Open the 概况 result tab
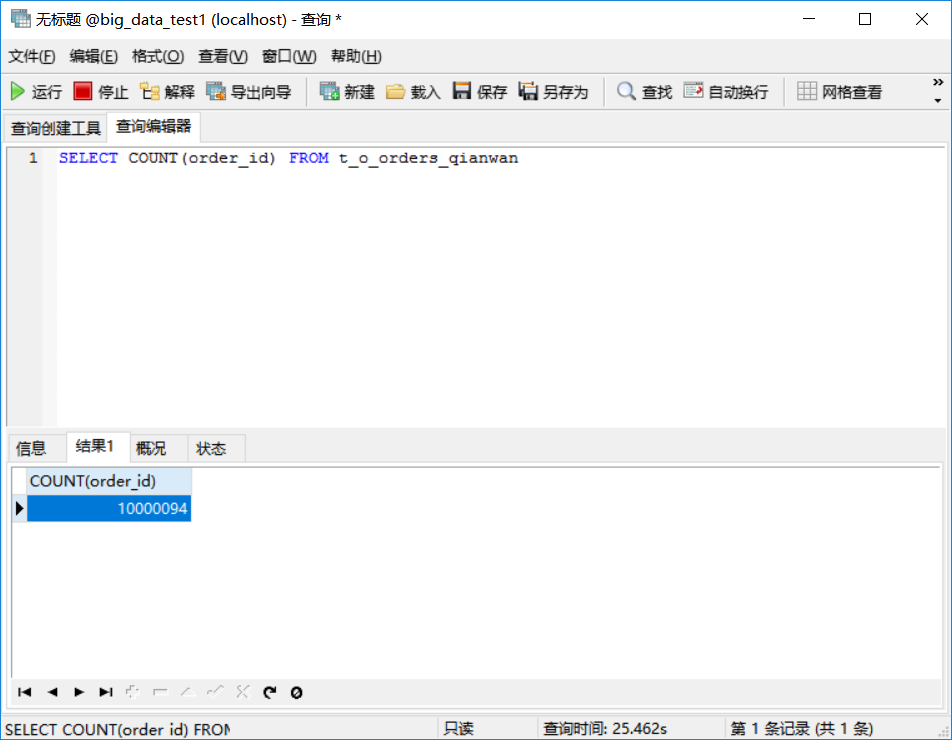This screenshot has width=952, height=740. point(152,447)
